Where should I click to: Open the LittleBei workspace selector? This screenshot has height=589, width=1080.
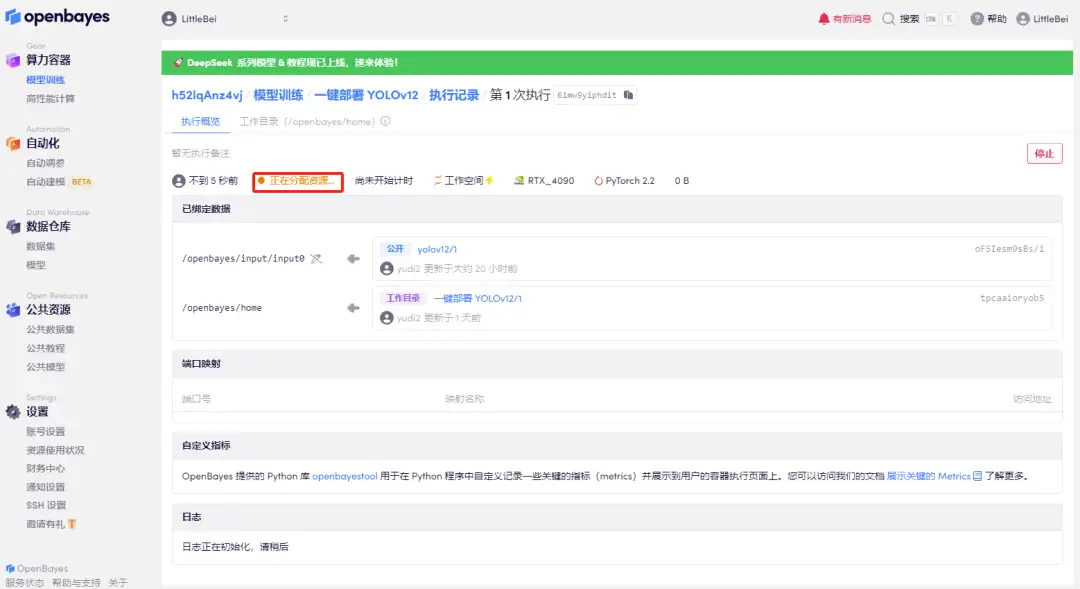225,17
